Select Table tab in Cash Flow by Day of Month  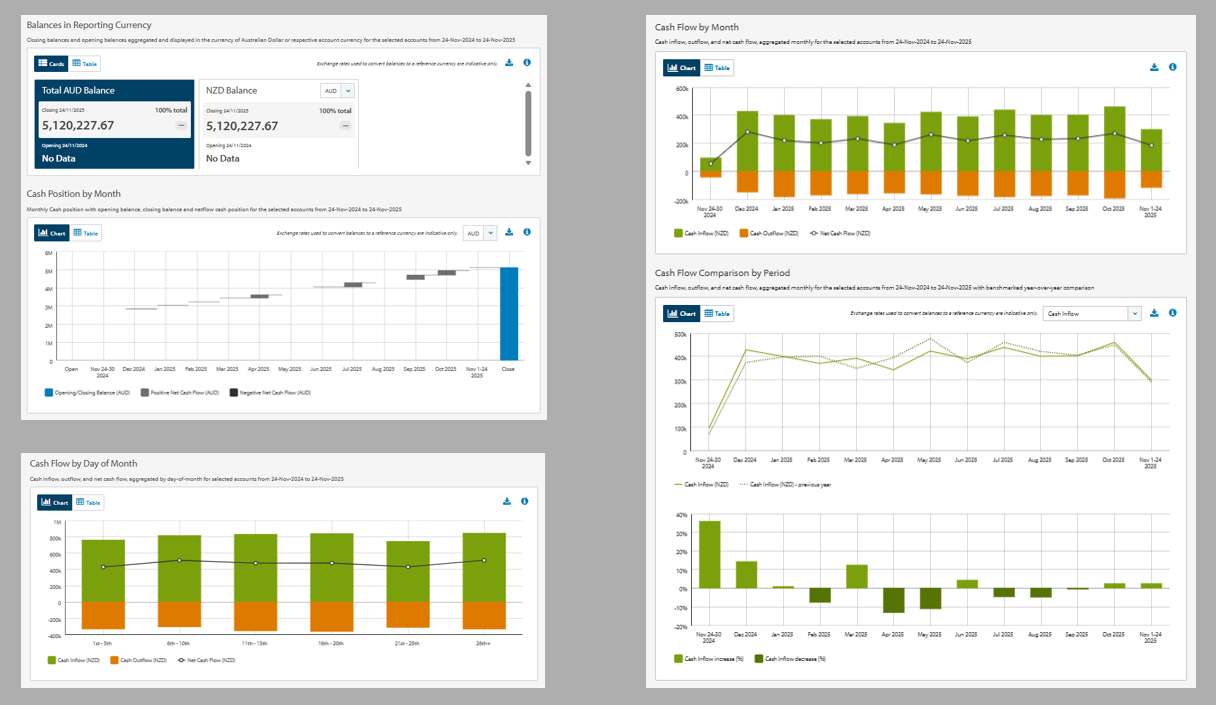coord(87,502)
